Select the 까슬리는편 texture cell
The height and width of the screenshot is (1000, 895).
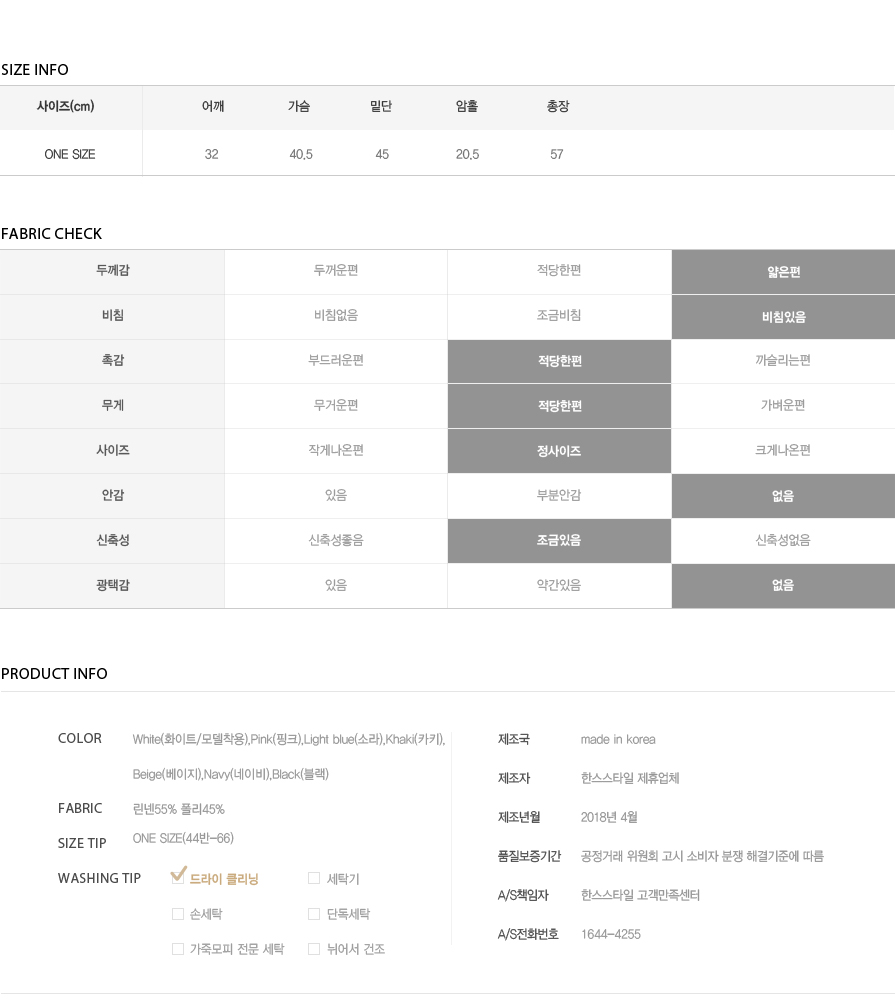(783, 360)
